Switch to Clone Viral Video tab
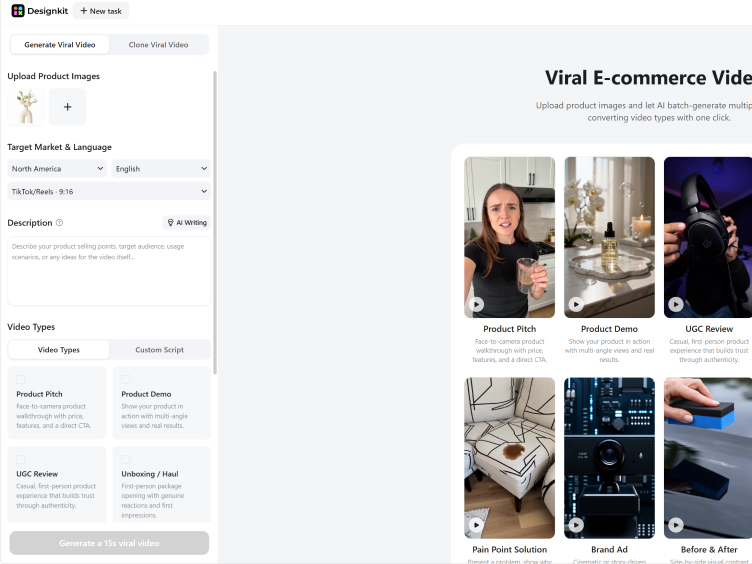 point(158,45)
